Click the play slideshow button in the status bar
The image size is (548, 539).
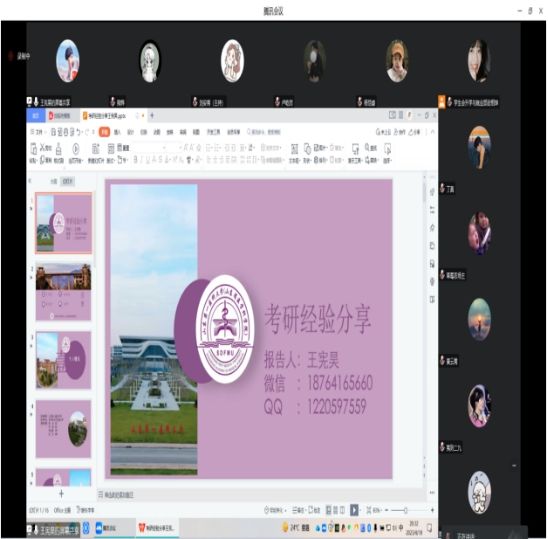point(354,510)
